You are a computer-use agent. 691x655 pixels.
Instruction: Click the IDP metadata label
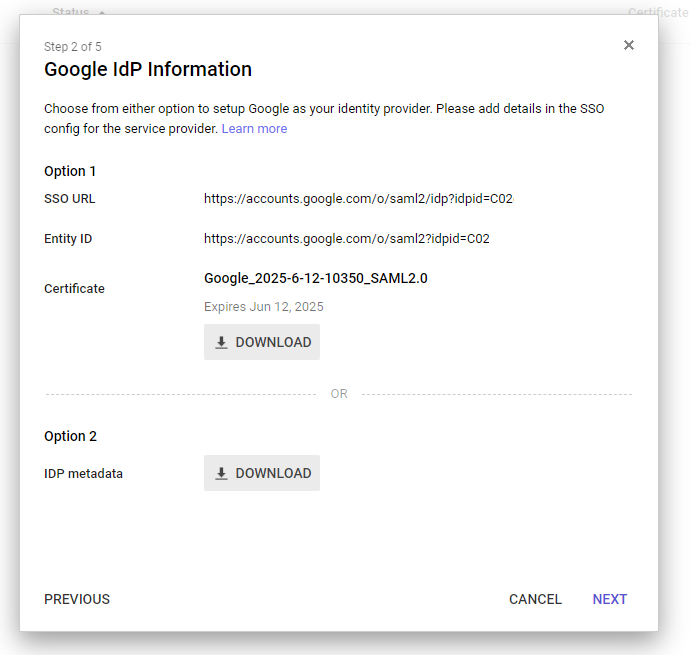click(x=83, y=473)
